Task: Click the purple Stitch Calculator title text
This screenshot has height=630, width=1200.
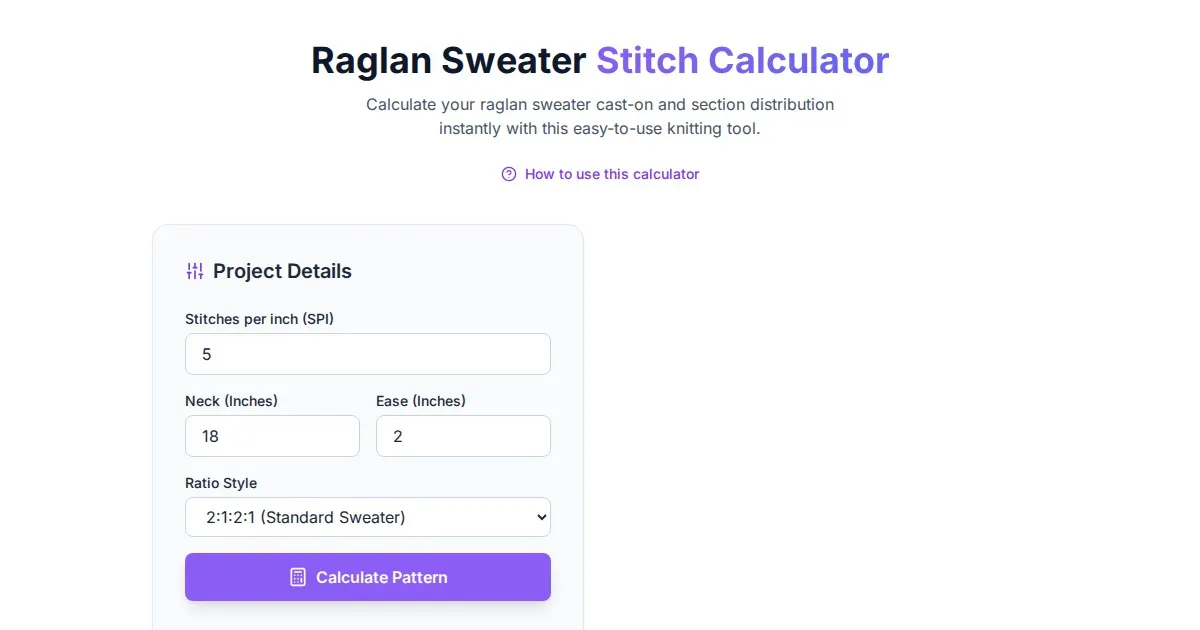Action: click(x=742, y=60)
